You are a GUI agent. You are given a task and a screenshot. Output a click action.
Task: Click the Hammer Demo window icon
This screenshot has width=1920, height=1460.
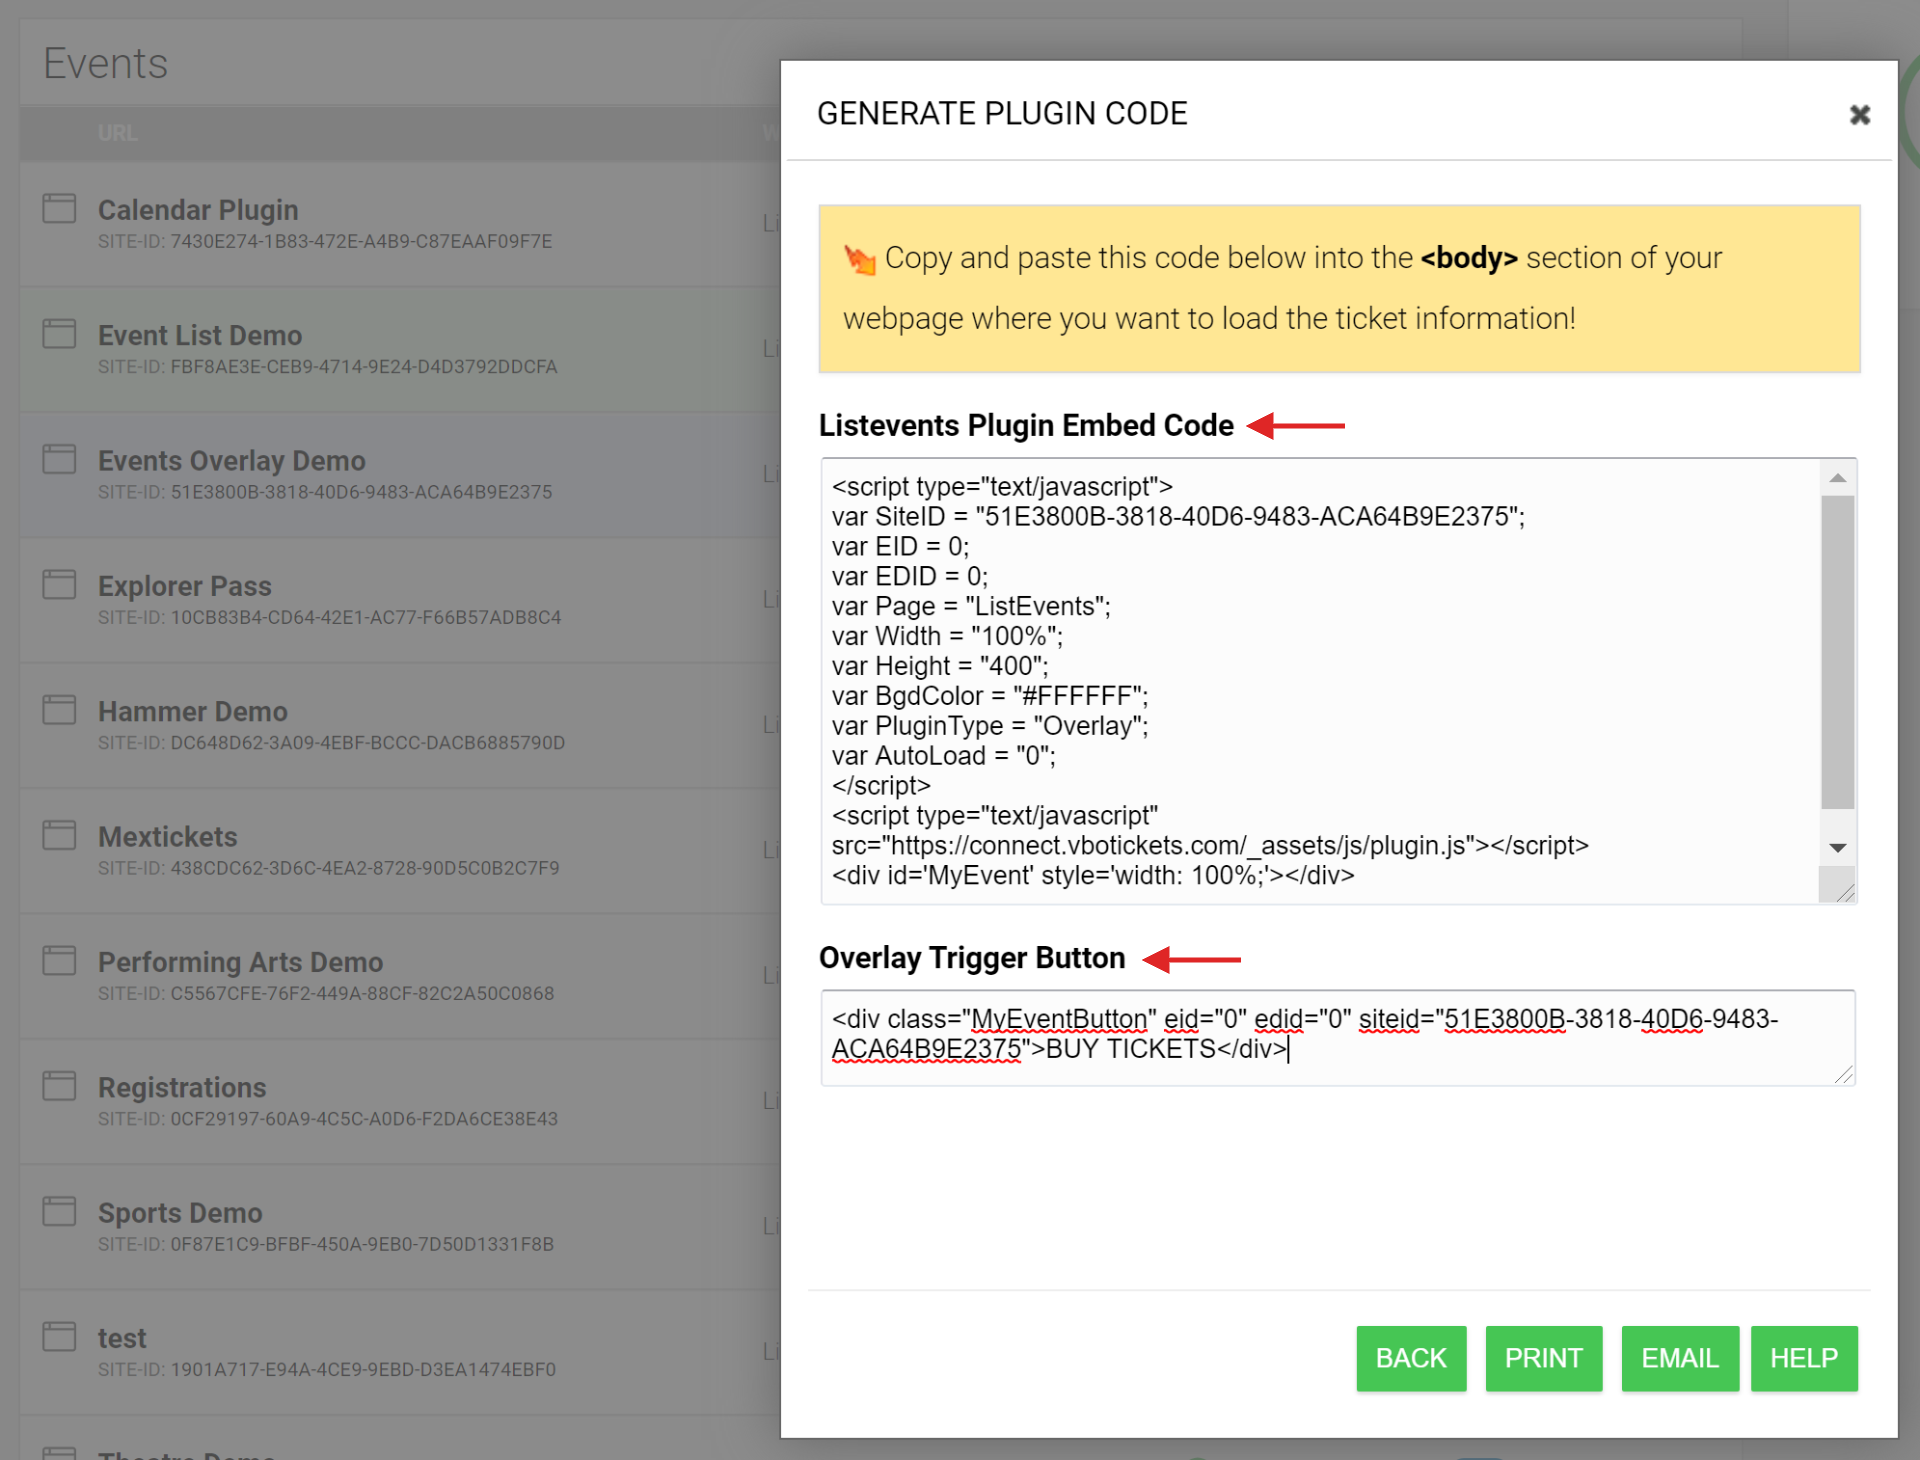click(59, 710)
